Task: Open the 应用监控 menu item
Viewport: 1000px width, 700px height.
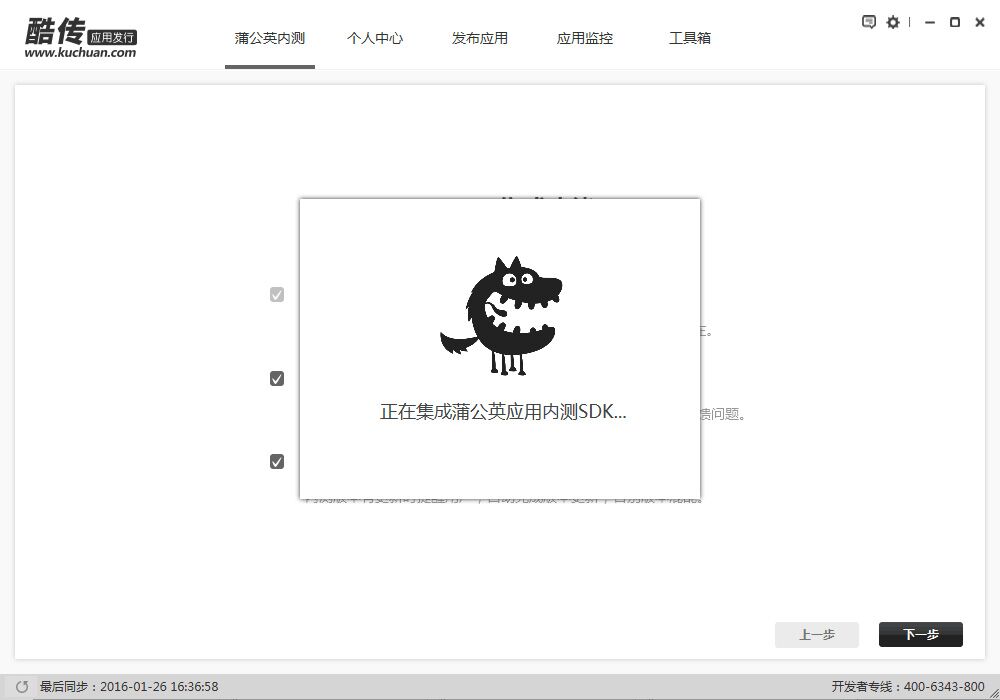Action: pos(584,37)
